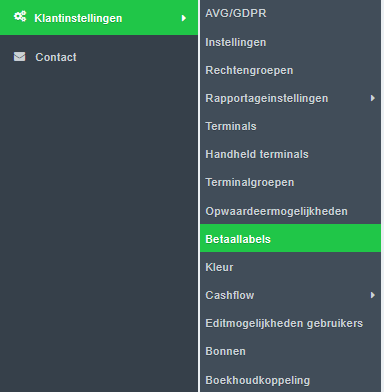Go to Bonnen in the submenu

tap(290, 351)
